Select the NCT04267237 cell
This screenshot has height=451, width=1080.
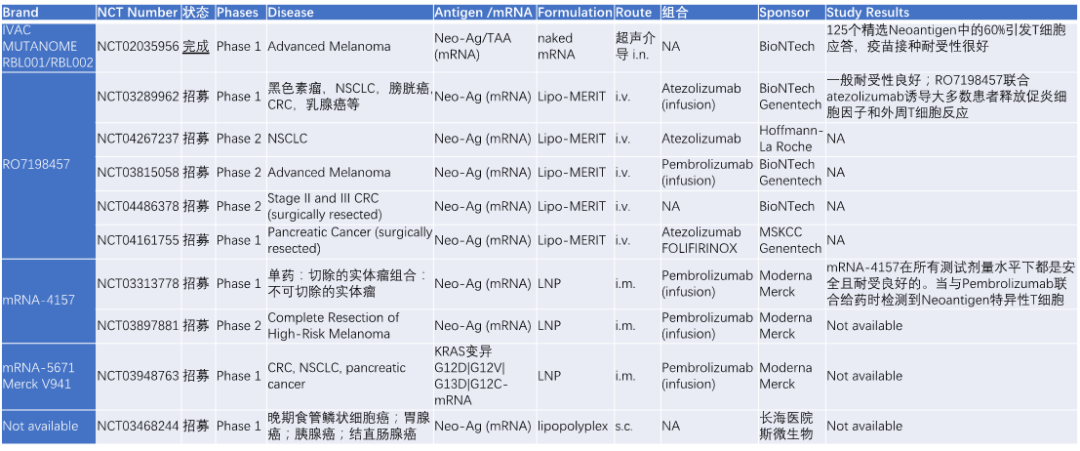137,139
